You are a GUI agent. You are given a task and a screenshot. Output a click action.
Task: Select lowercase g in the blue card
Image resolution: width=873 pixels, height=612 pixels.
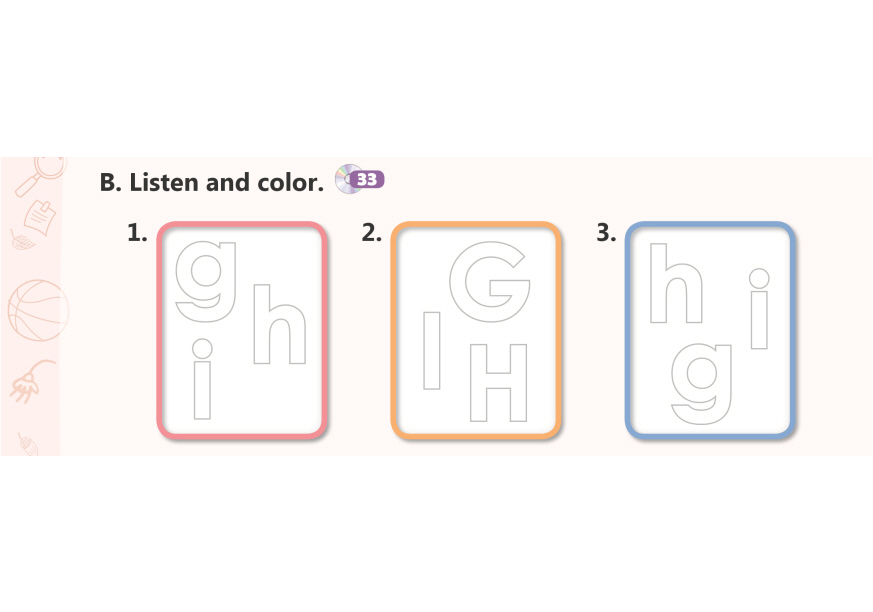(x=708, y=380)
